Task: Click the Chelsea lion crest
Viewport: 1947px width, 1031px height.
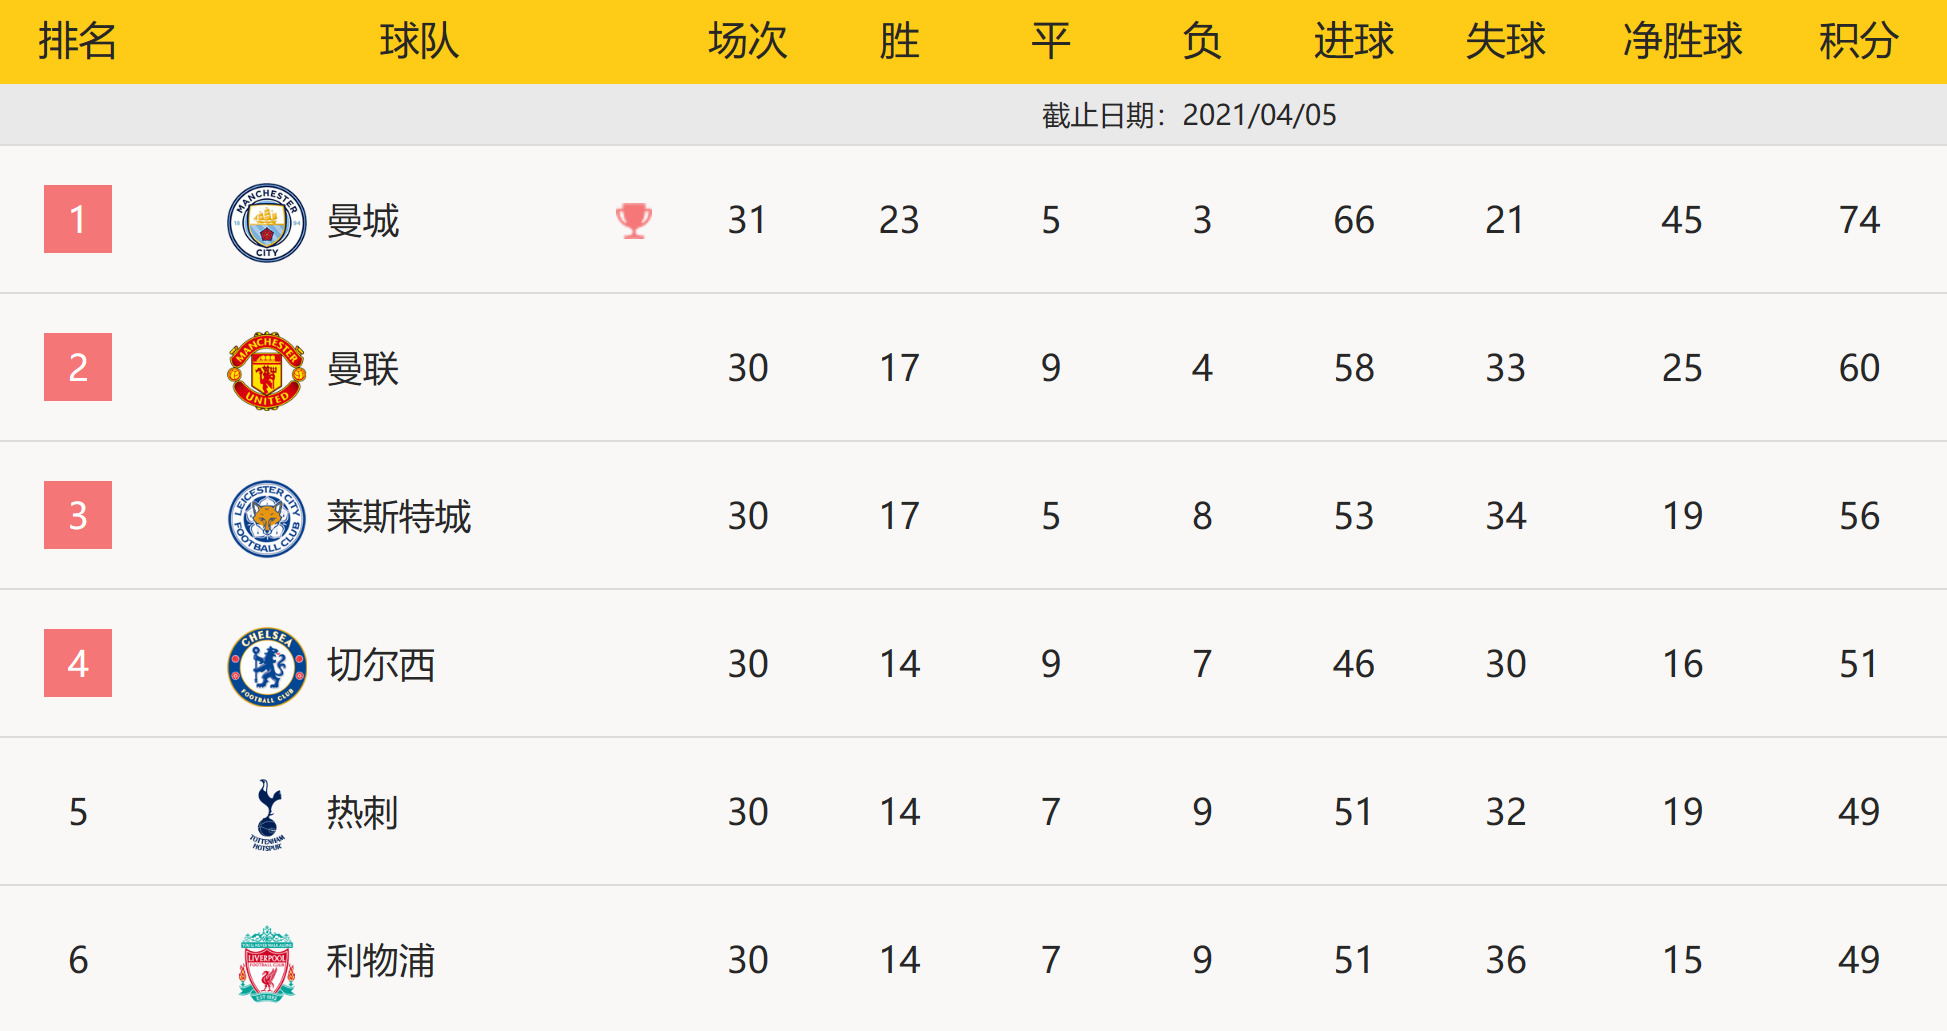Action: (266, 666)
